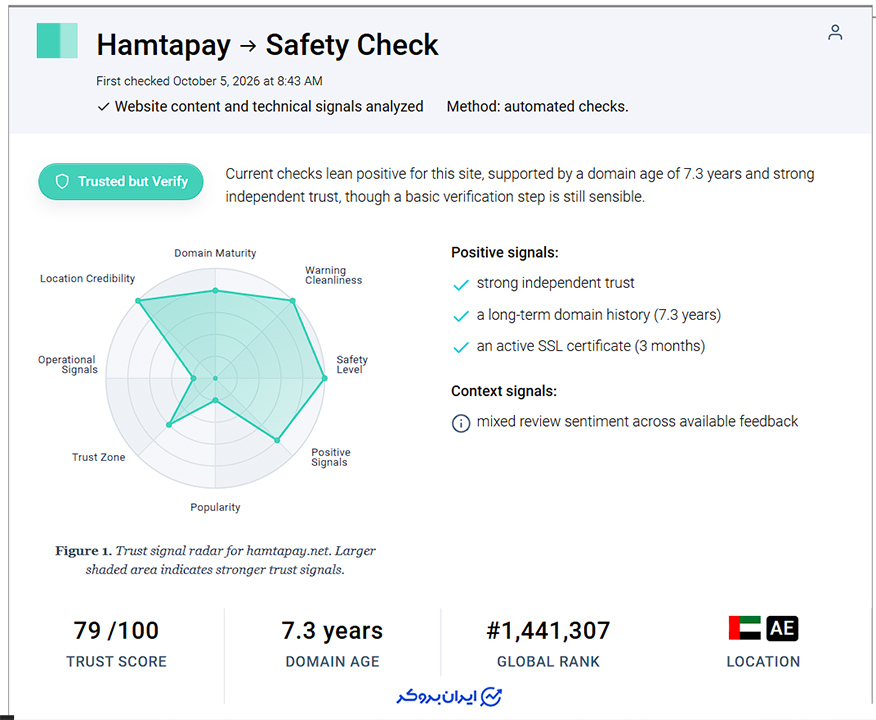Click the Trusted but Verify badge
Screen dimensions: 876x720
(x=121, y=182)
